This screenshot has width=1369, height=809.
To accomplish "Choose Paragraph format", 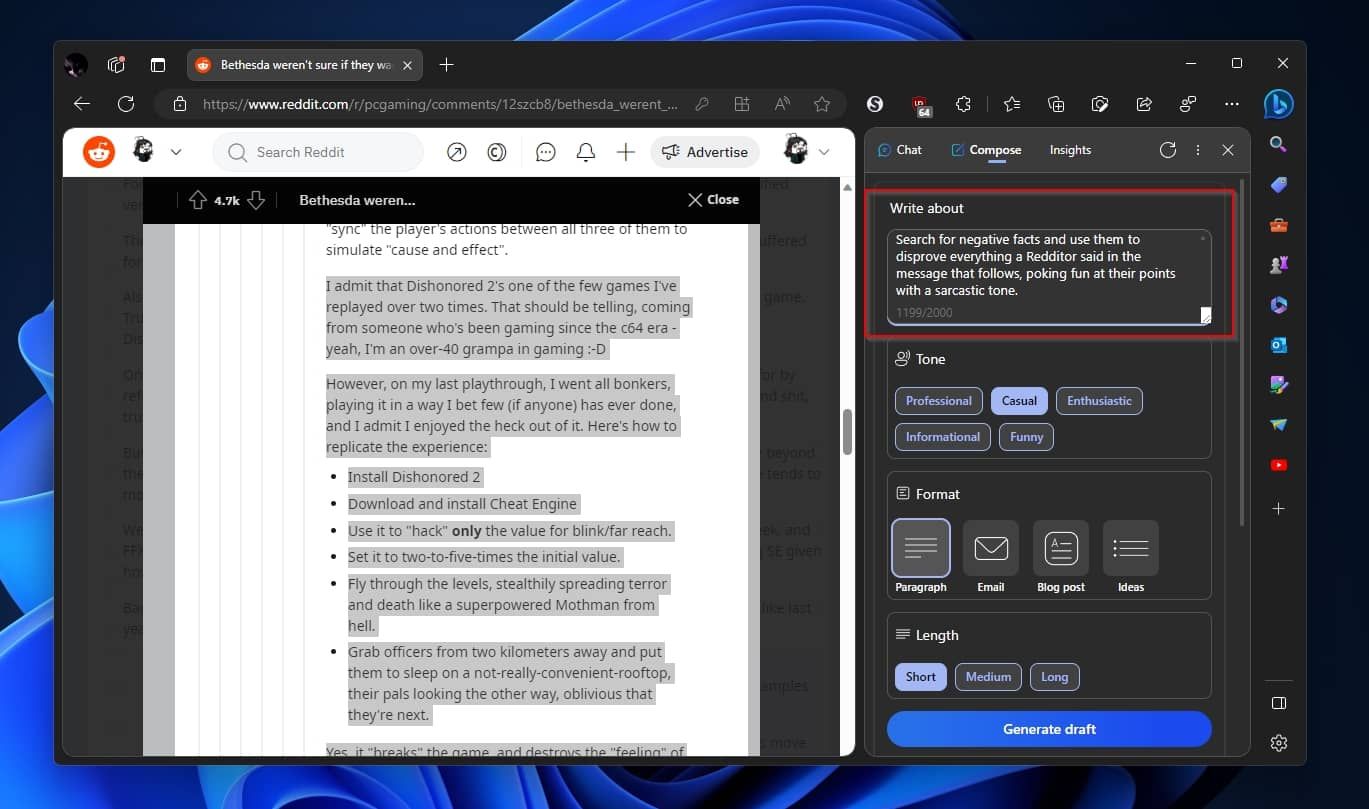I will pos(920,556).
